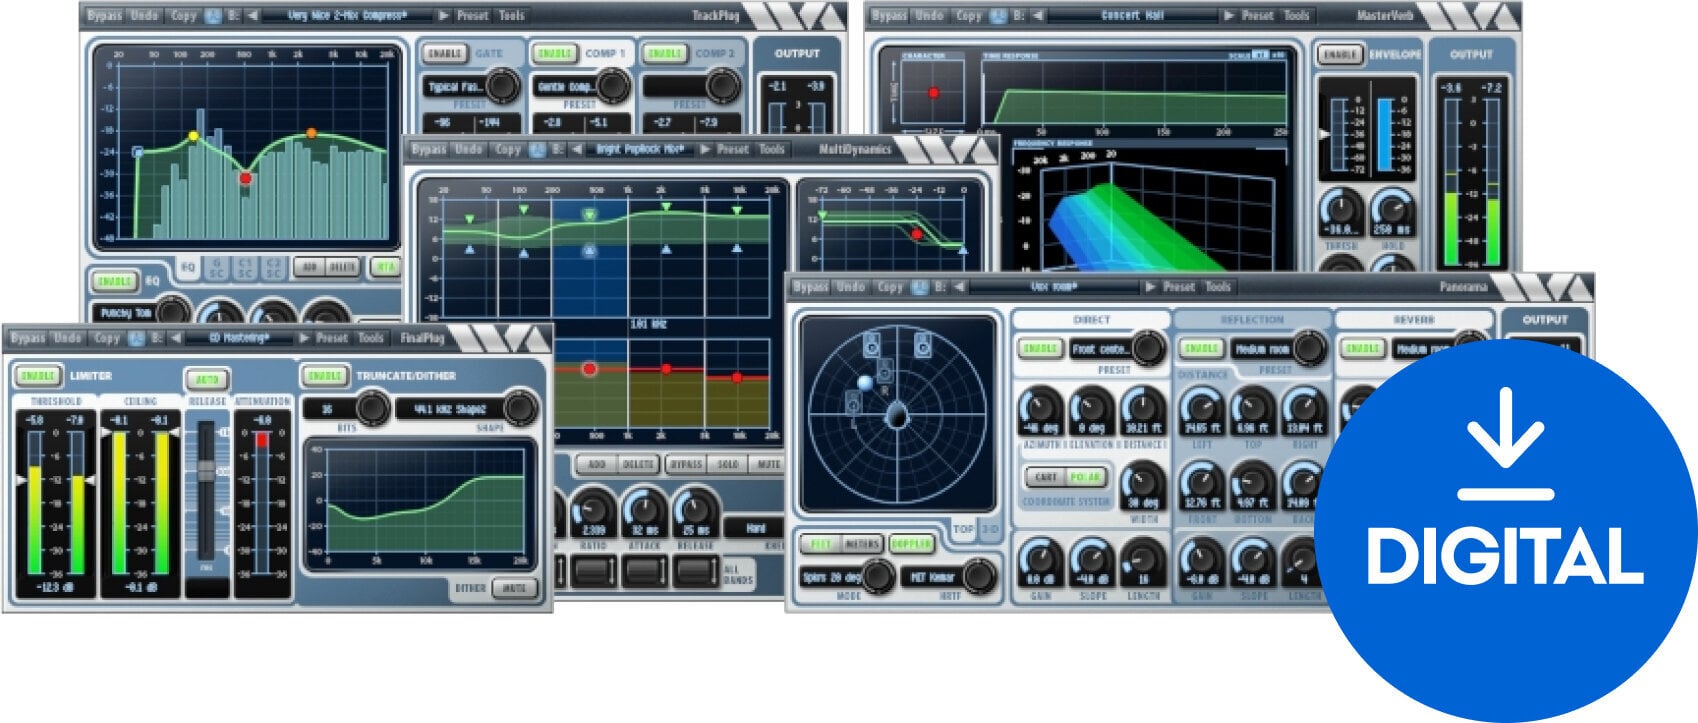Toggle the ENVELOPE enable button in MasterVerb
Viewport: 1698px width, 723px height.
tap(1340, 54)
